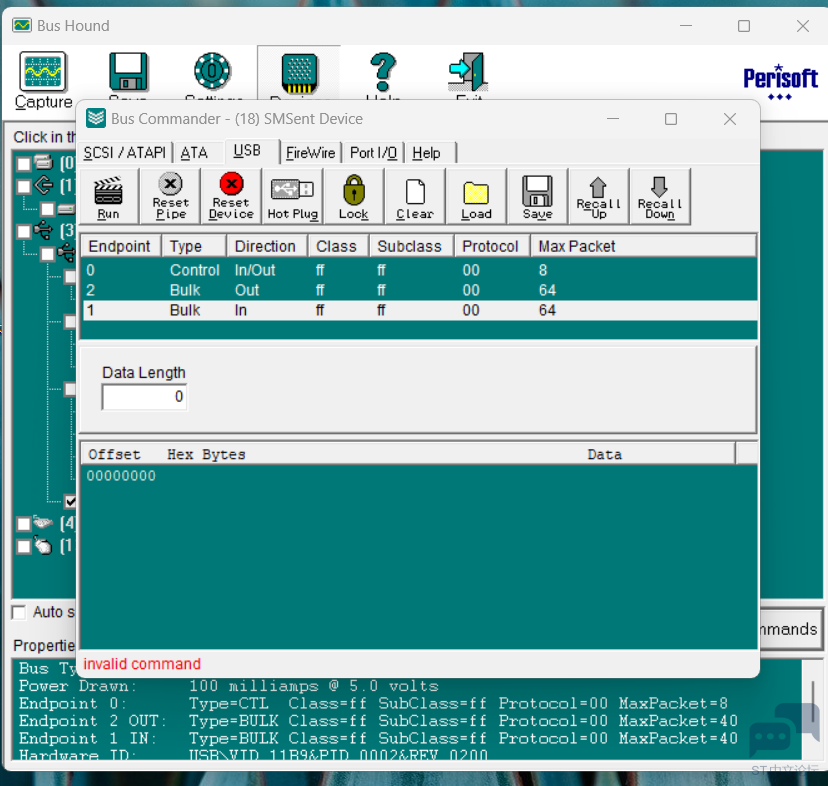This screenshot has height=786, width=828.
Task: Click the Recall Up arrow
Action: [x=599, y=197]
